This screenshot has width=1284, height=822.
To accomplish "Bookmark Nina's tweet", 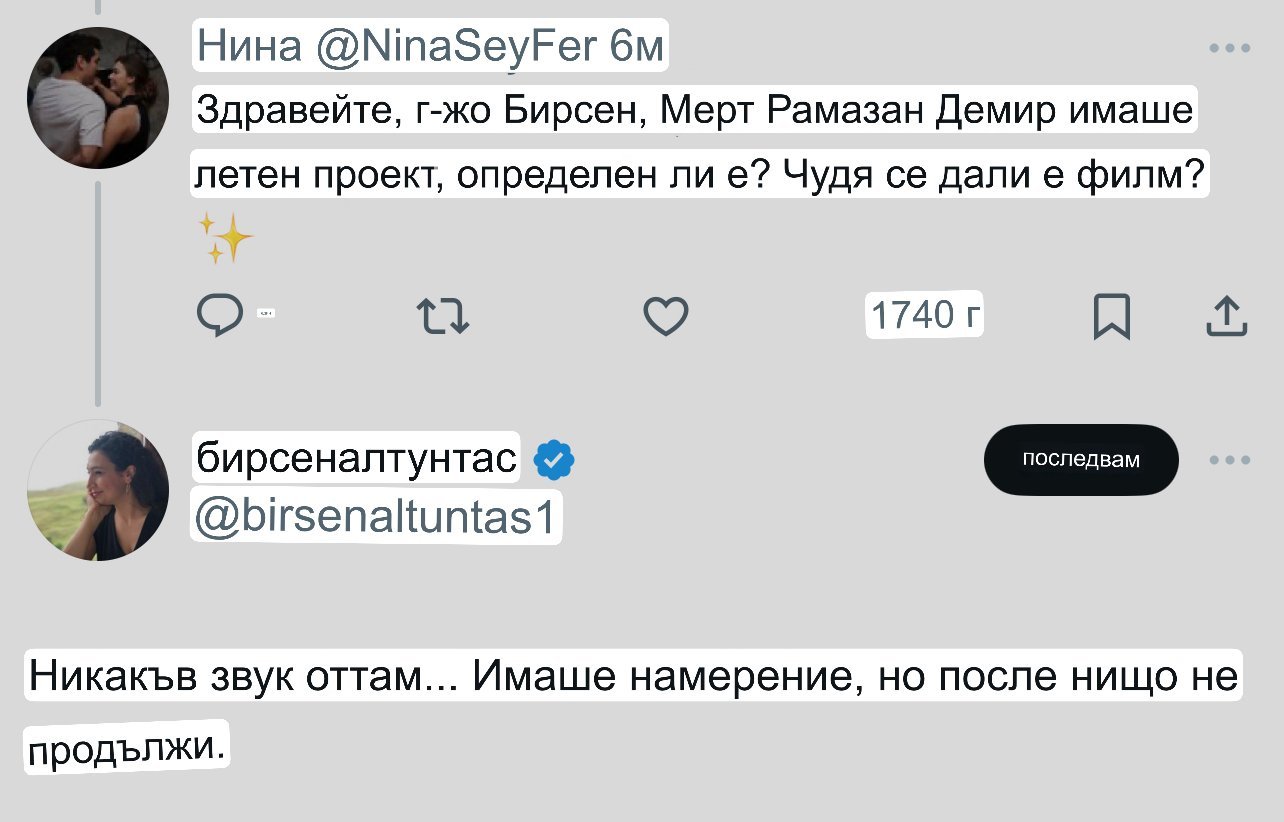I will point(1111,316).
